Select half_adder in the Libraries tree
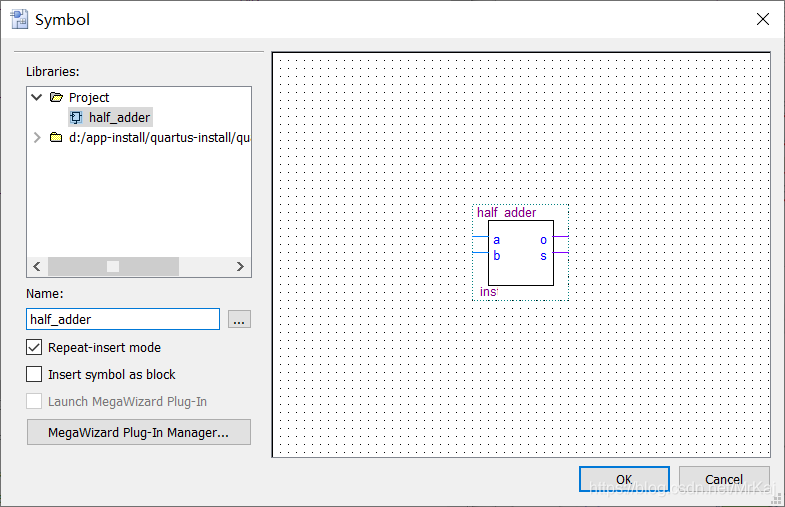 point(119,118)
